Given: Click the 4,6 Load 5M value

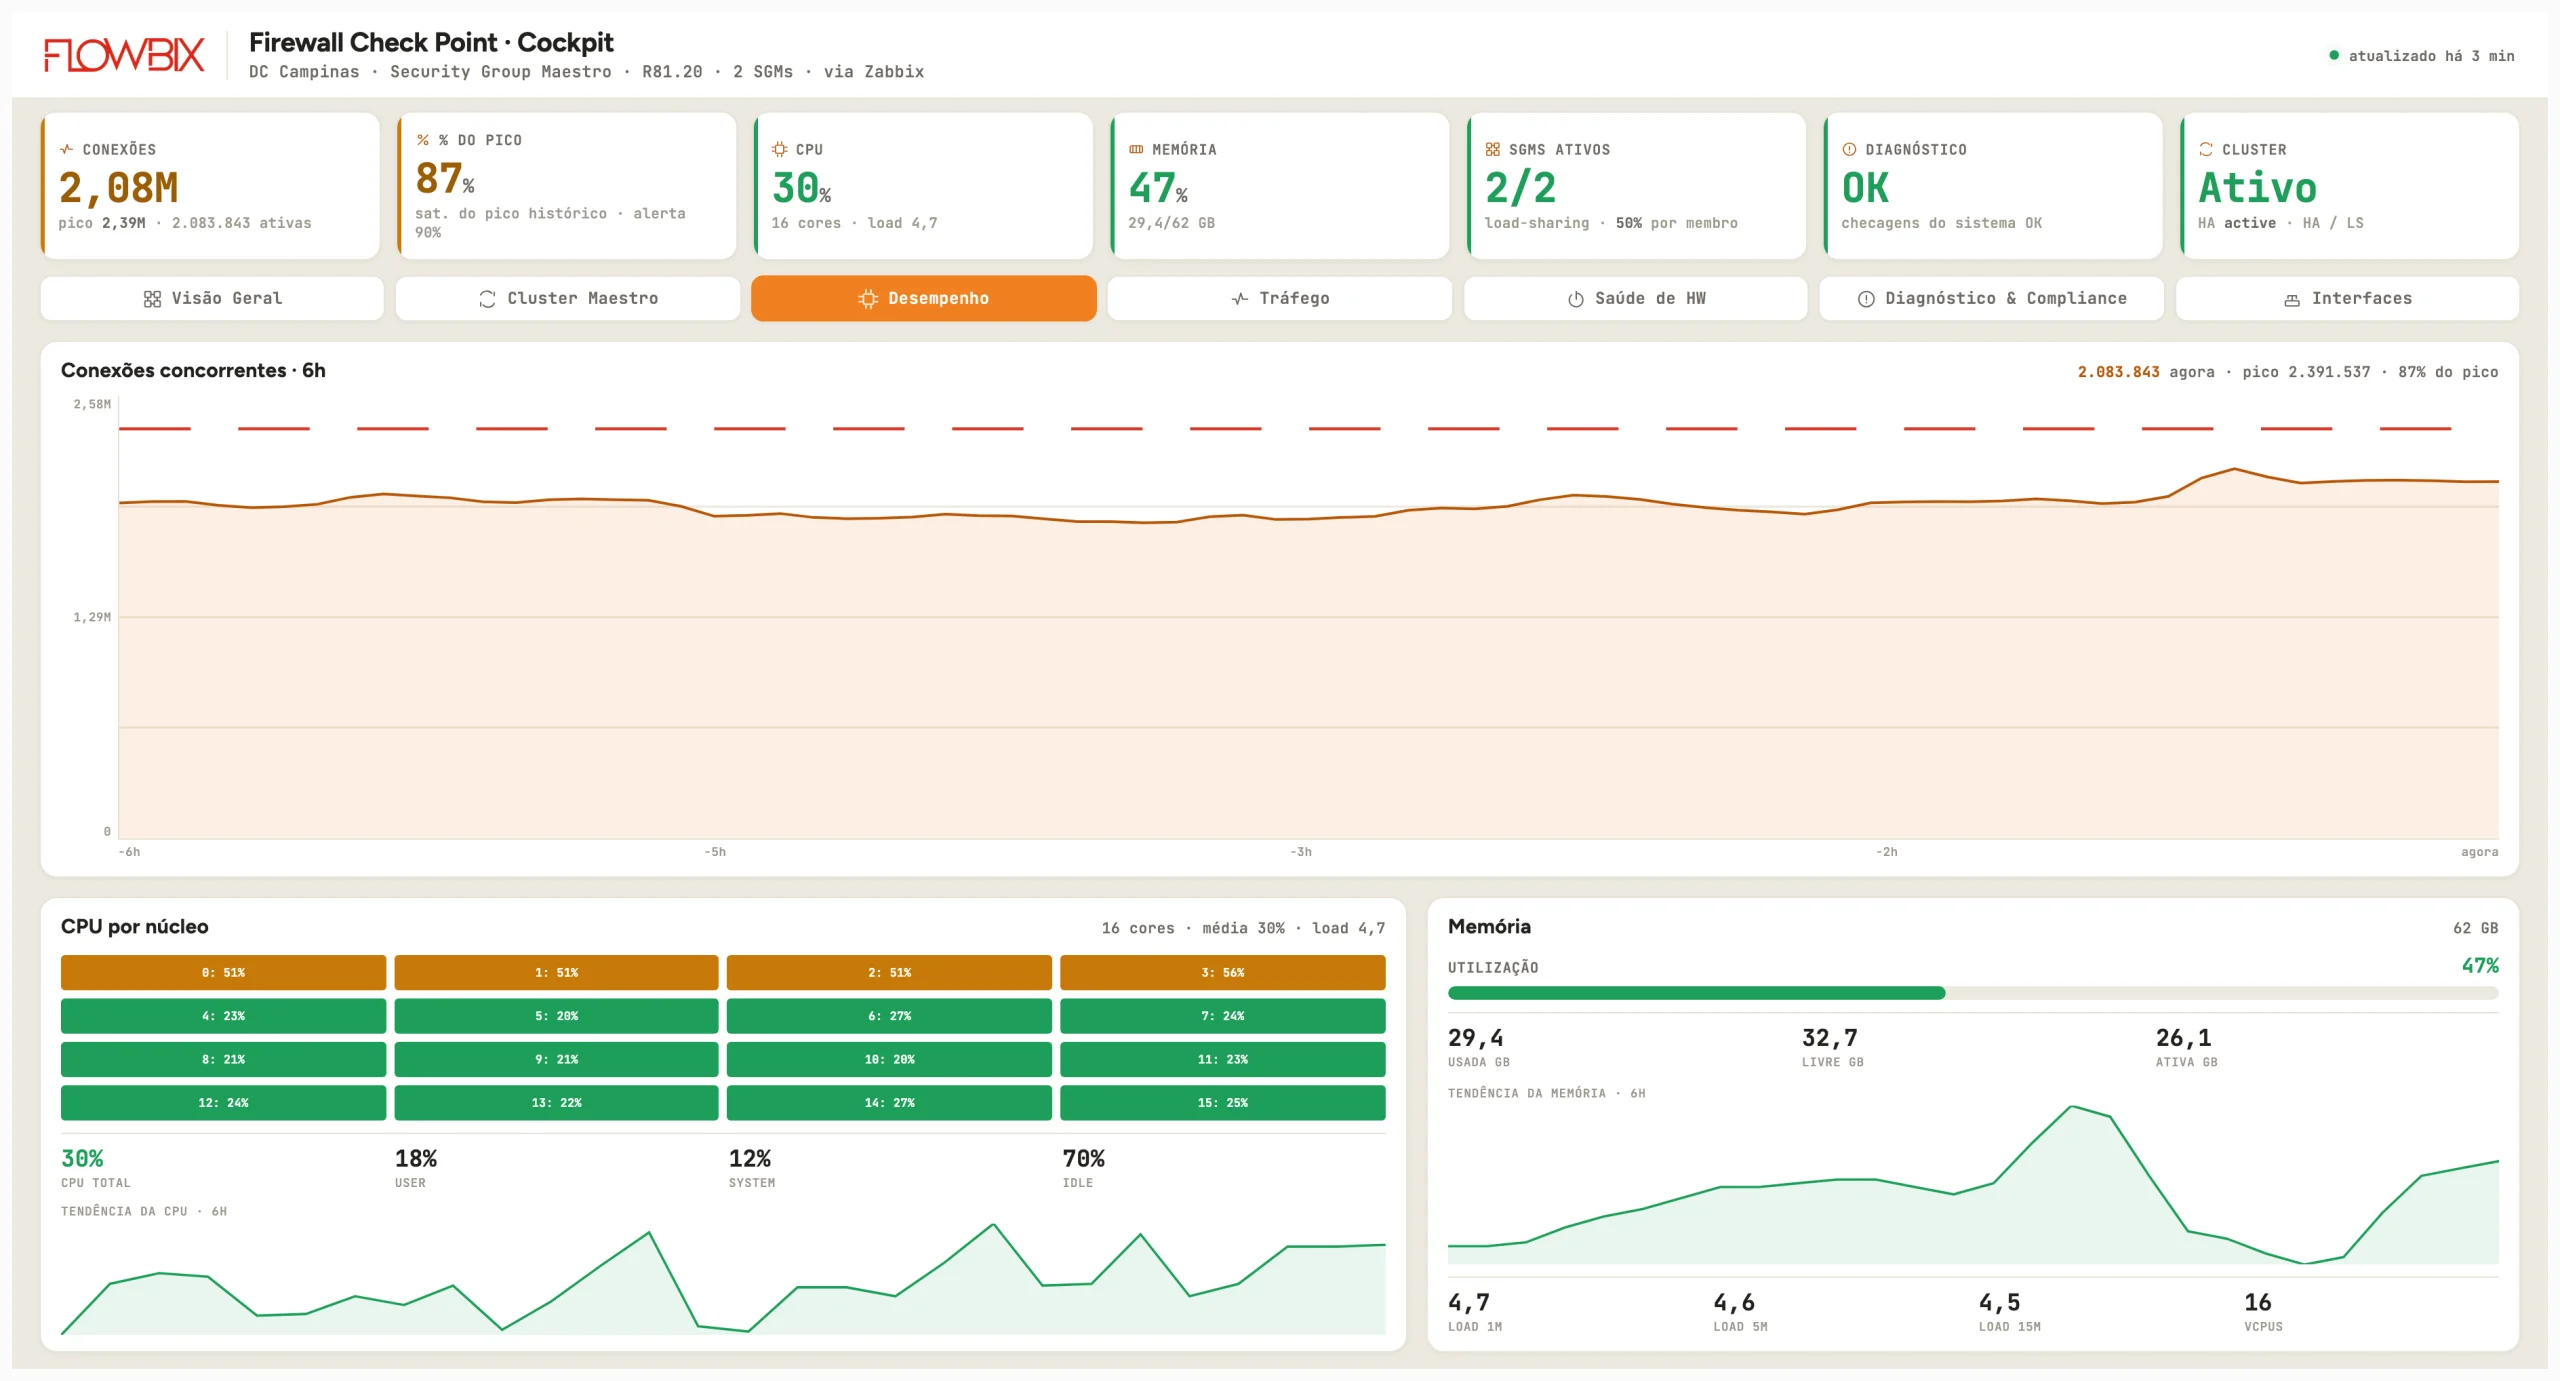Looking at the screenshot, I should click(x=1734, y=1302).
